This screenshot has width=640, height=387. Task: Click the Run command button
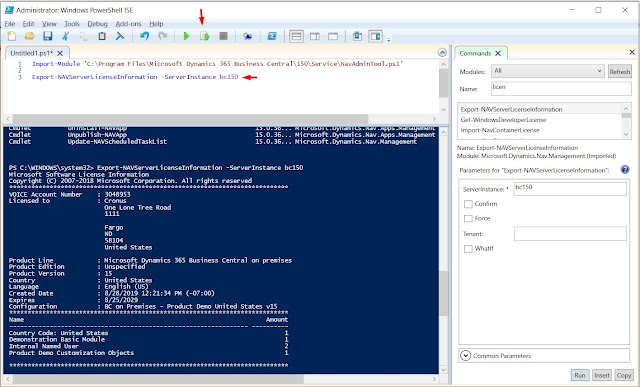[x=580, y=375]
